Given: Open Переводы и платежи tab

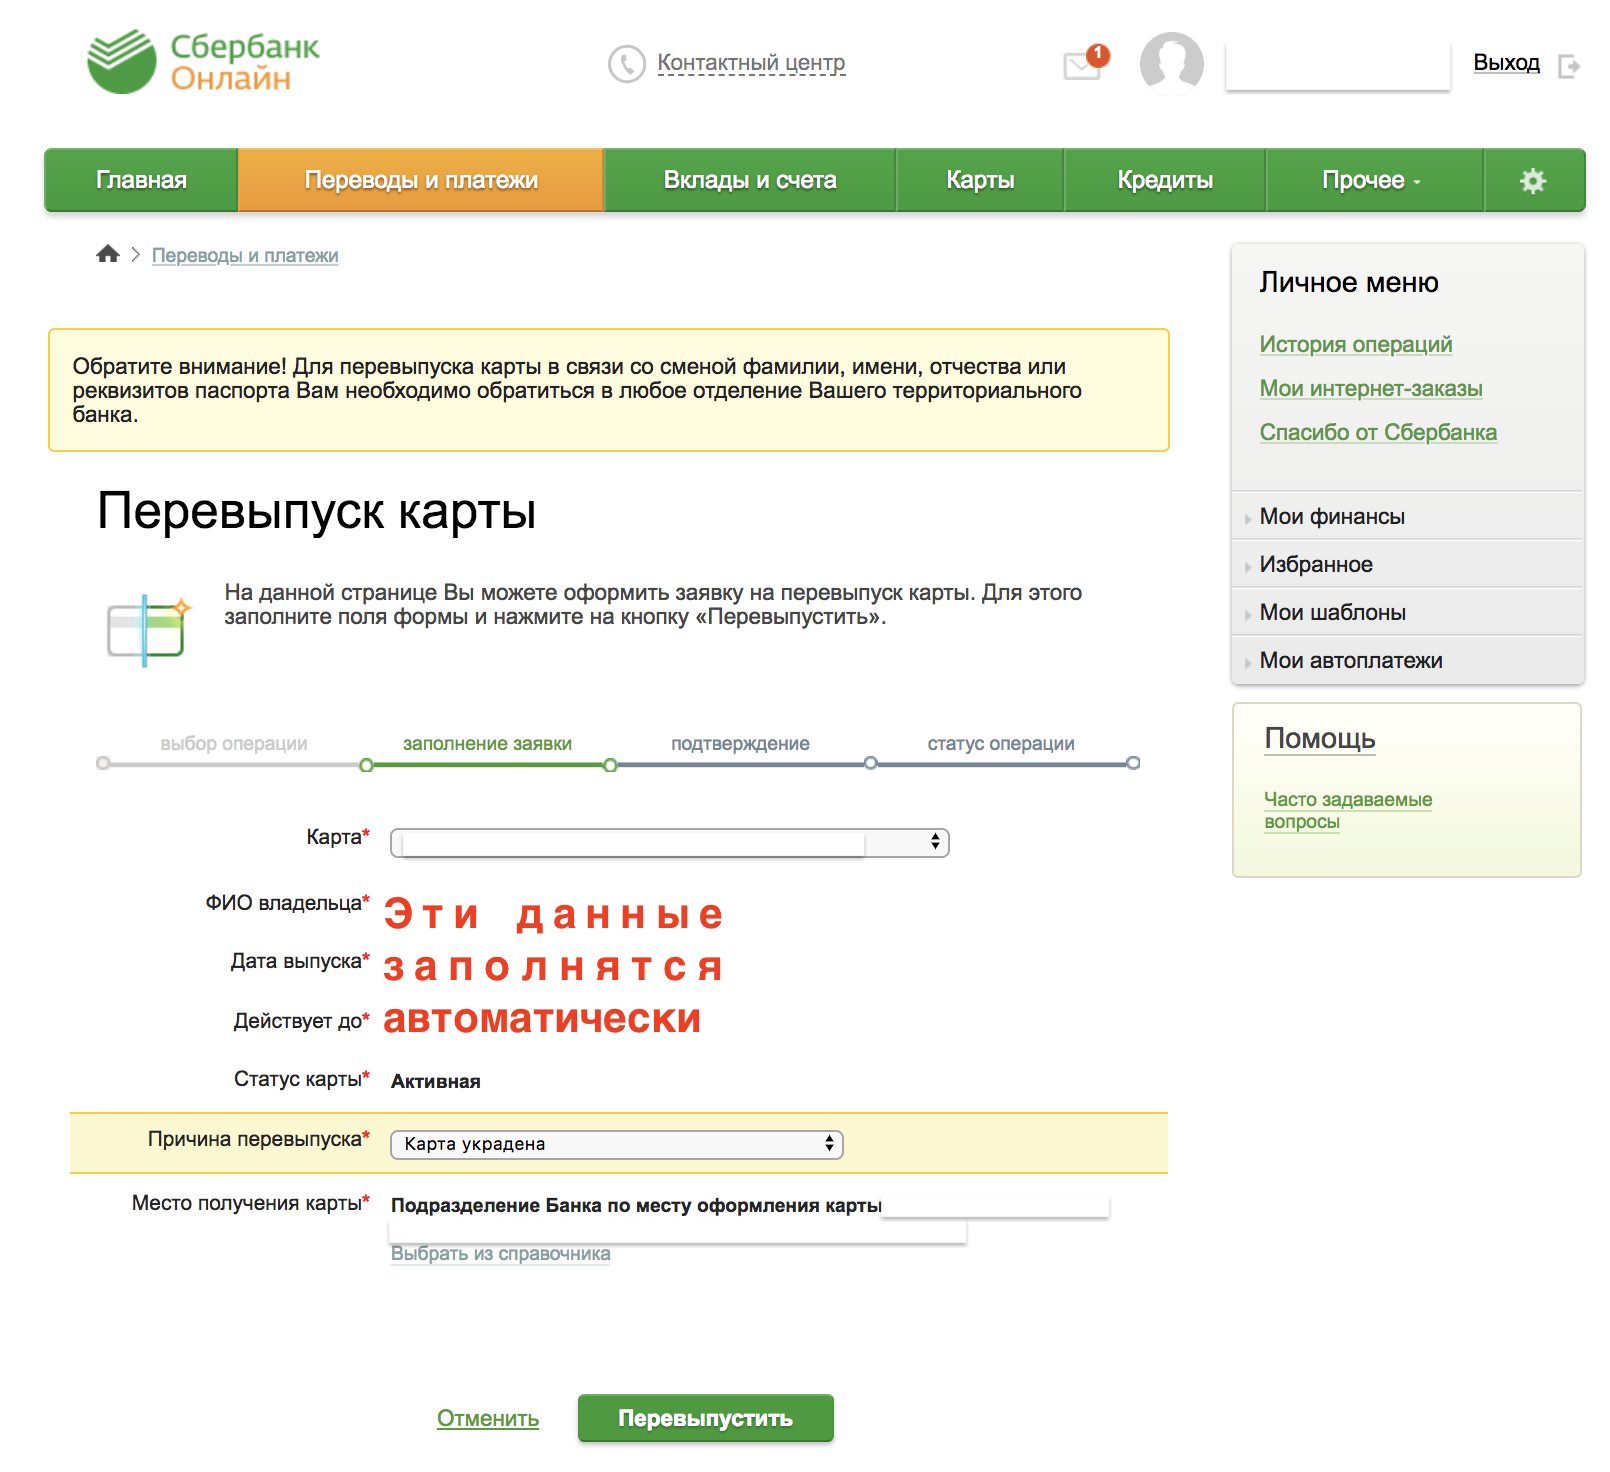Looking at the screenshot, I should pyautogui.click(x=421, y=180).
